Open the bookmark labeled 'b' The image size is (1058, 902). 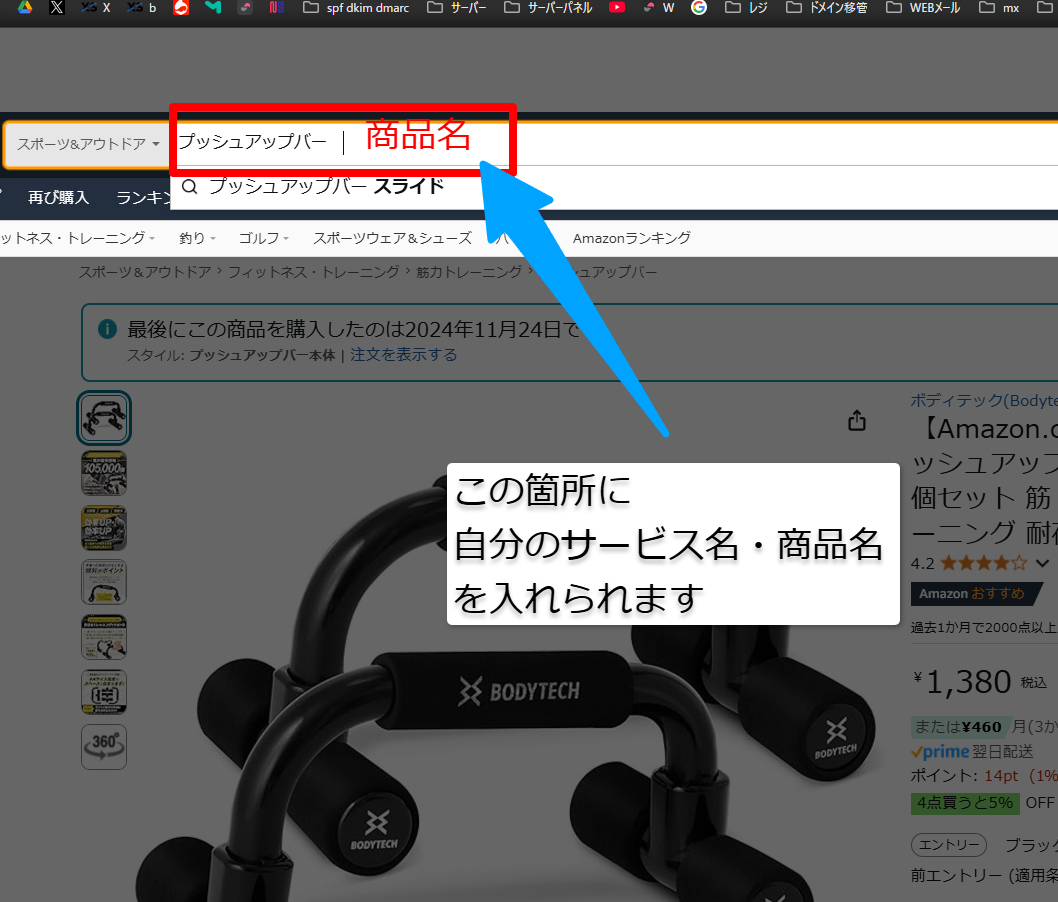click(x=142, y=7)
